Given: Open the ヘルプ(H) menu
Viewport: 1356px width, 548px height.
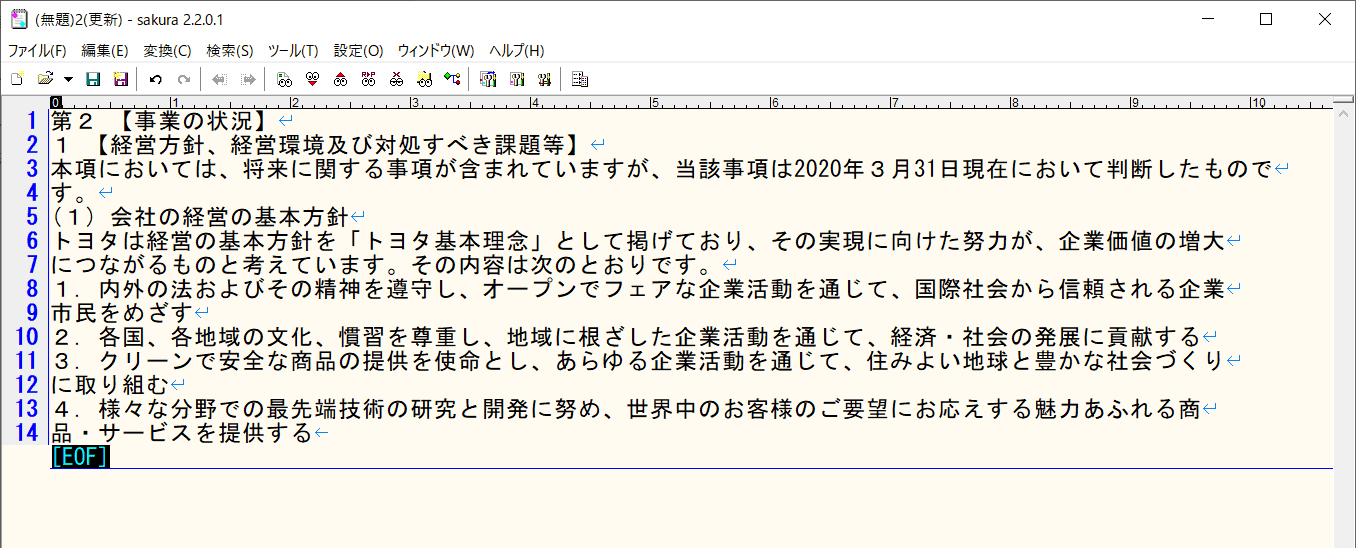Looking at the screenshot, I should (517, 51).
